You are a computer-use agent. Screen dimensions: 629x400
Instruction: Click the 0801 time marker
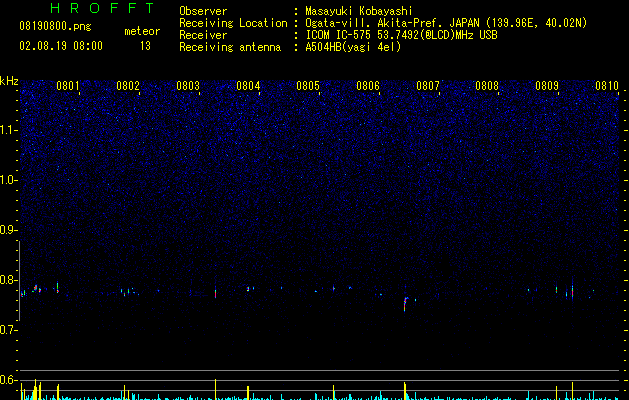click(68, 86)
